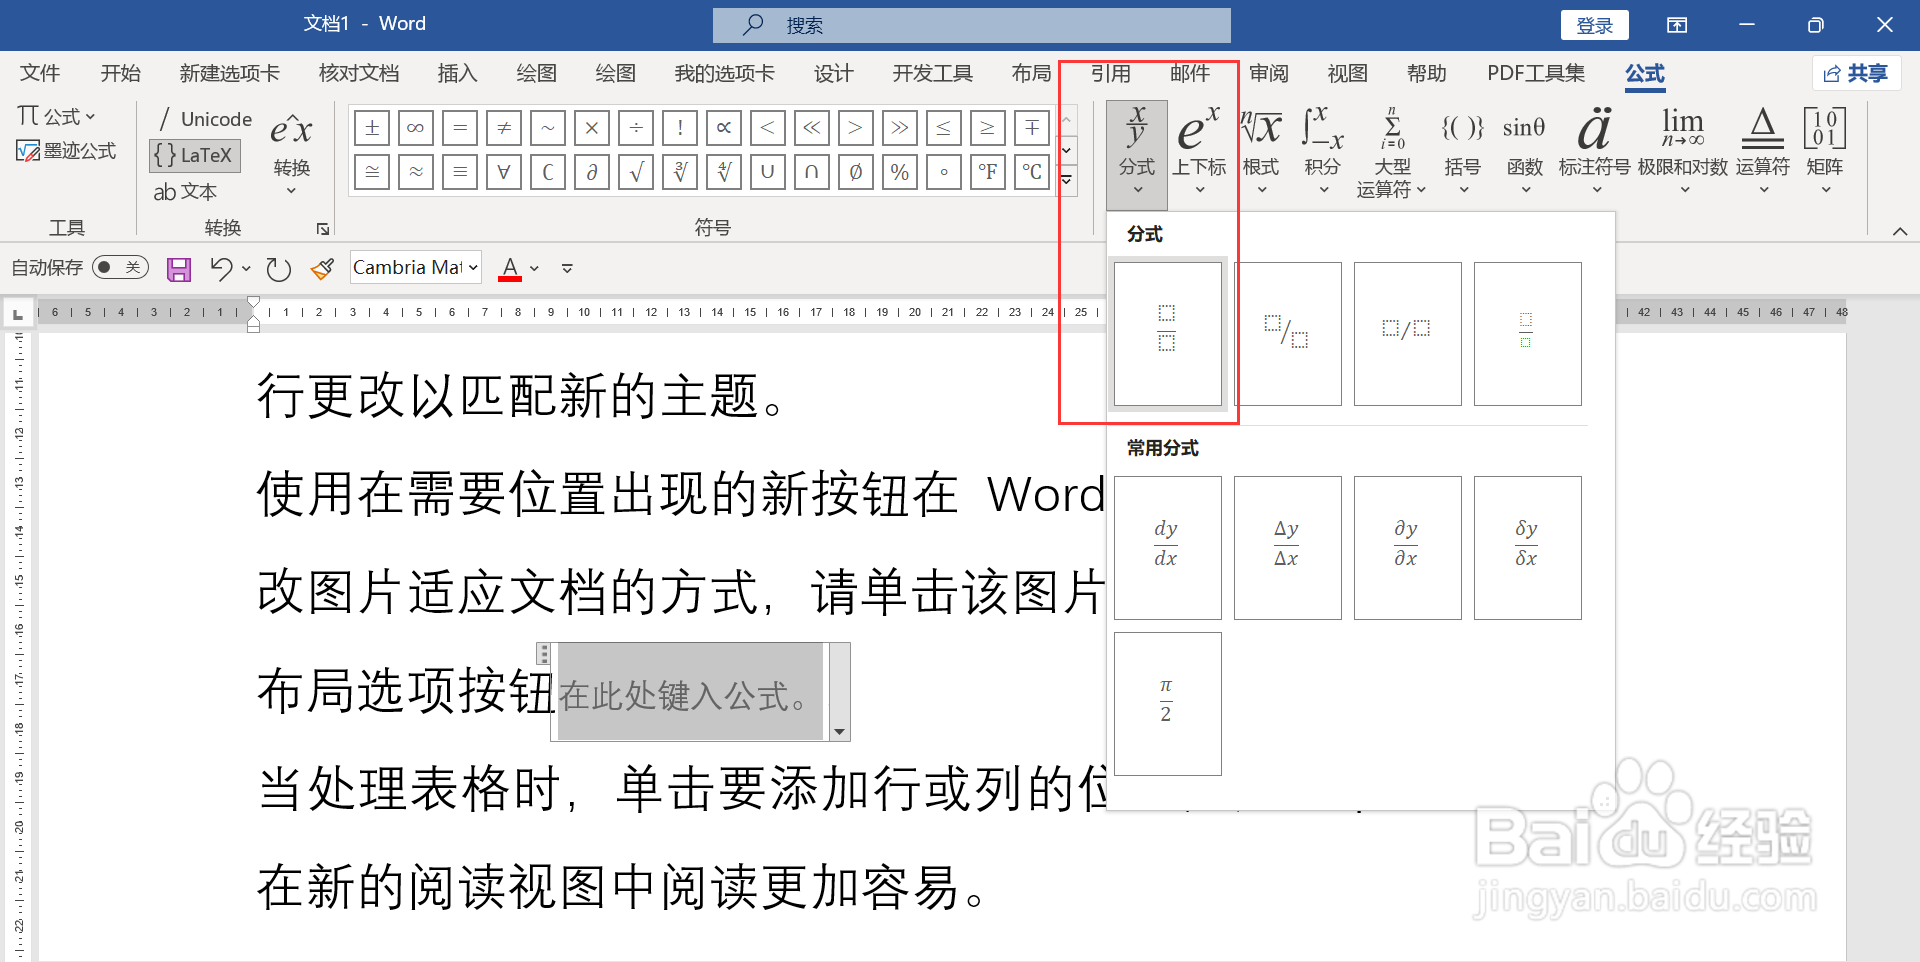Insert the π over 2 fraction
This screenshot has width=1920, height=962.
pyautogui.click(x=1167, y=703)
